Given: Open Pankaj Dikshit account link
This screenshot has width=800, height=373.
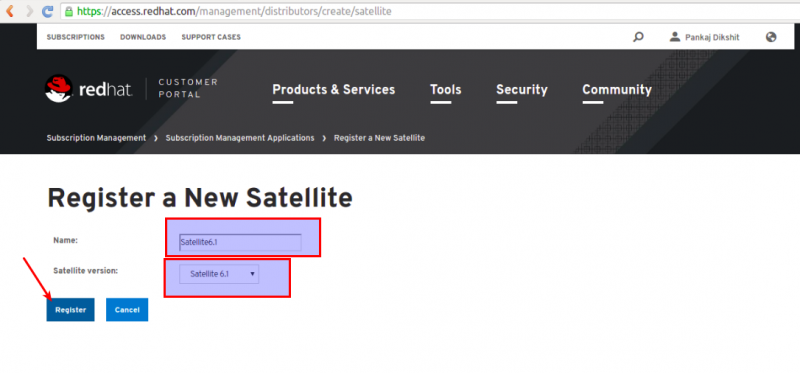Looking at the screenshot, I should [x=712, y=37].
